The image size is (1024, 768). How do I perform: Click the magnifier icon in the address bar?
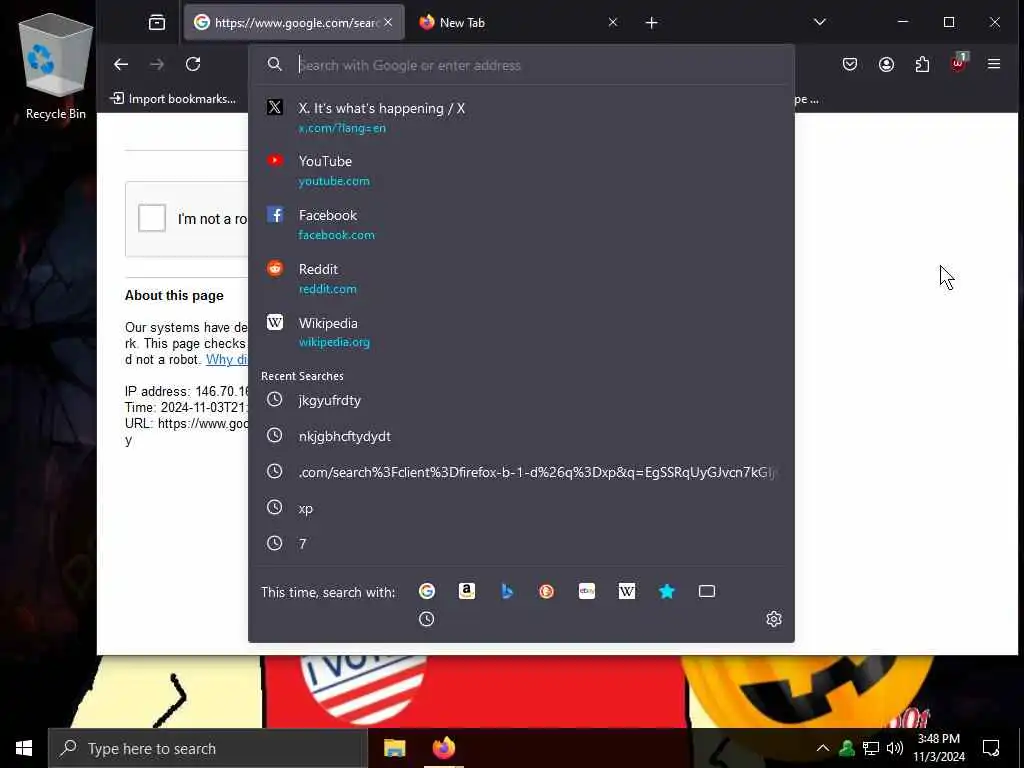click(275, 65)
